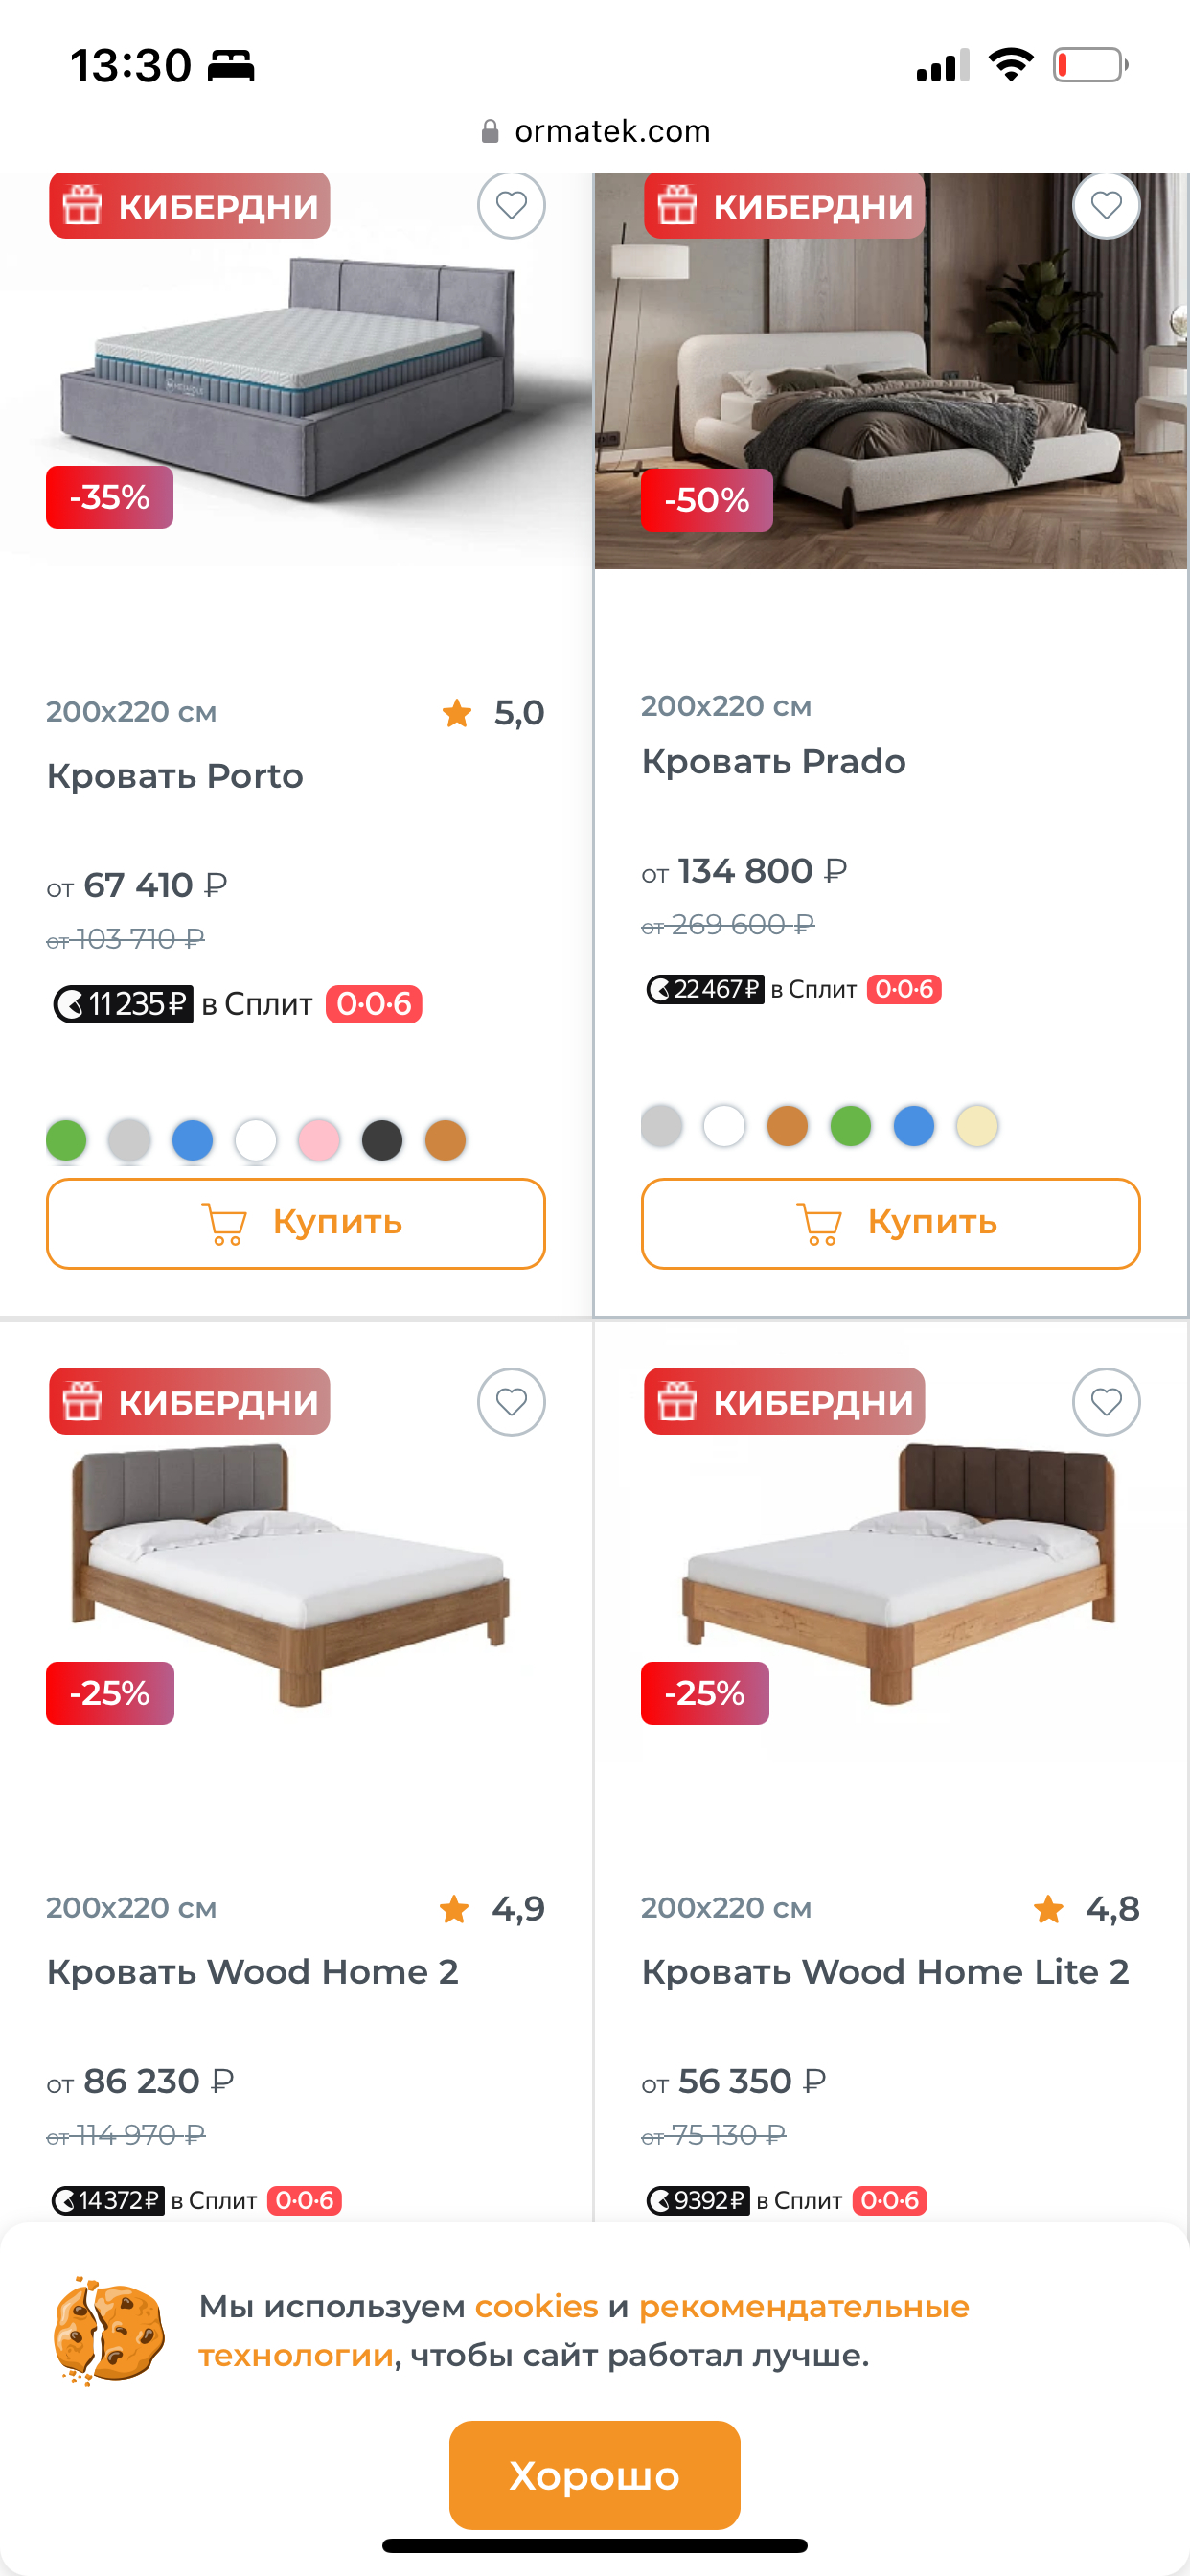Choose pink color swatch for Porto bed

[319, 1140]
